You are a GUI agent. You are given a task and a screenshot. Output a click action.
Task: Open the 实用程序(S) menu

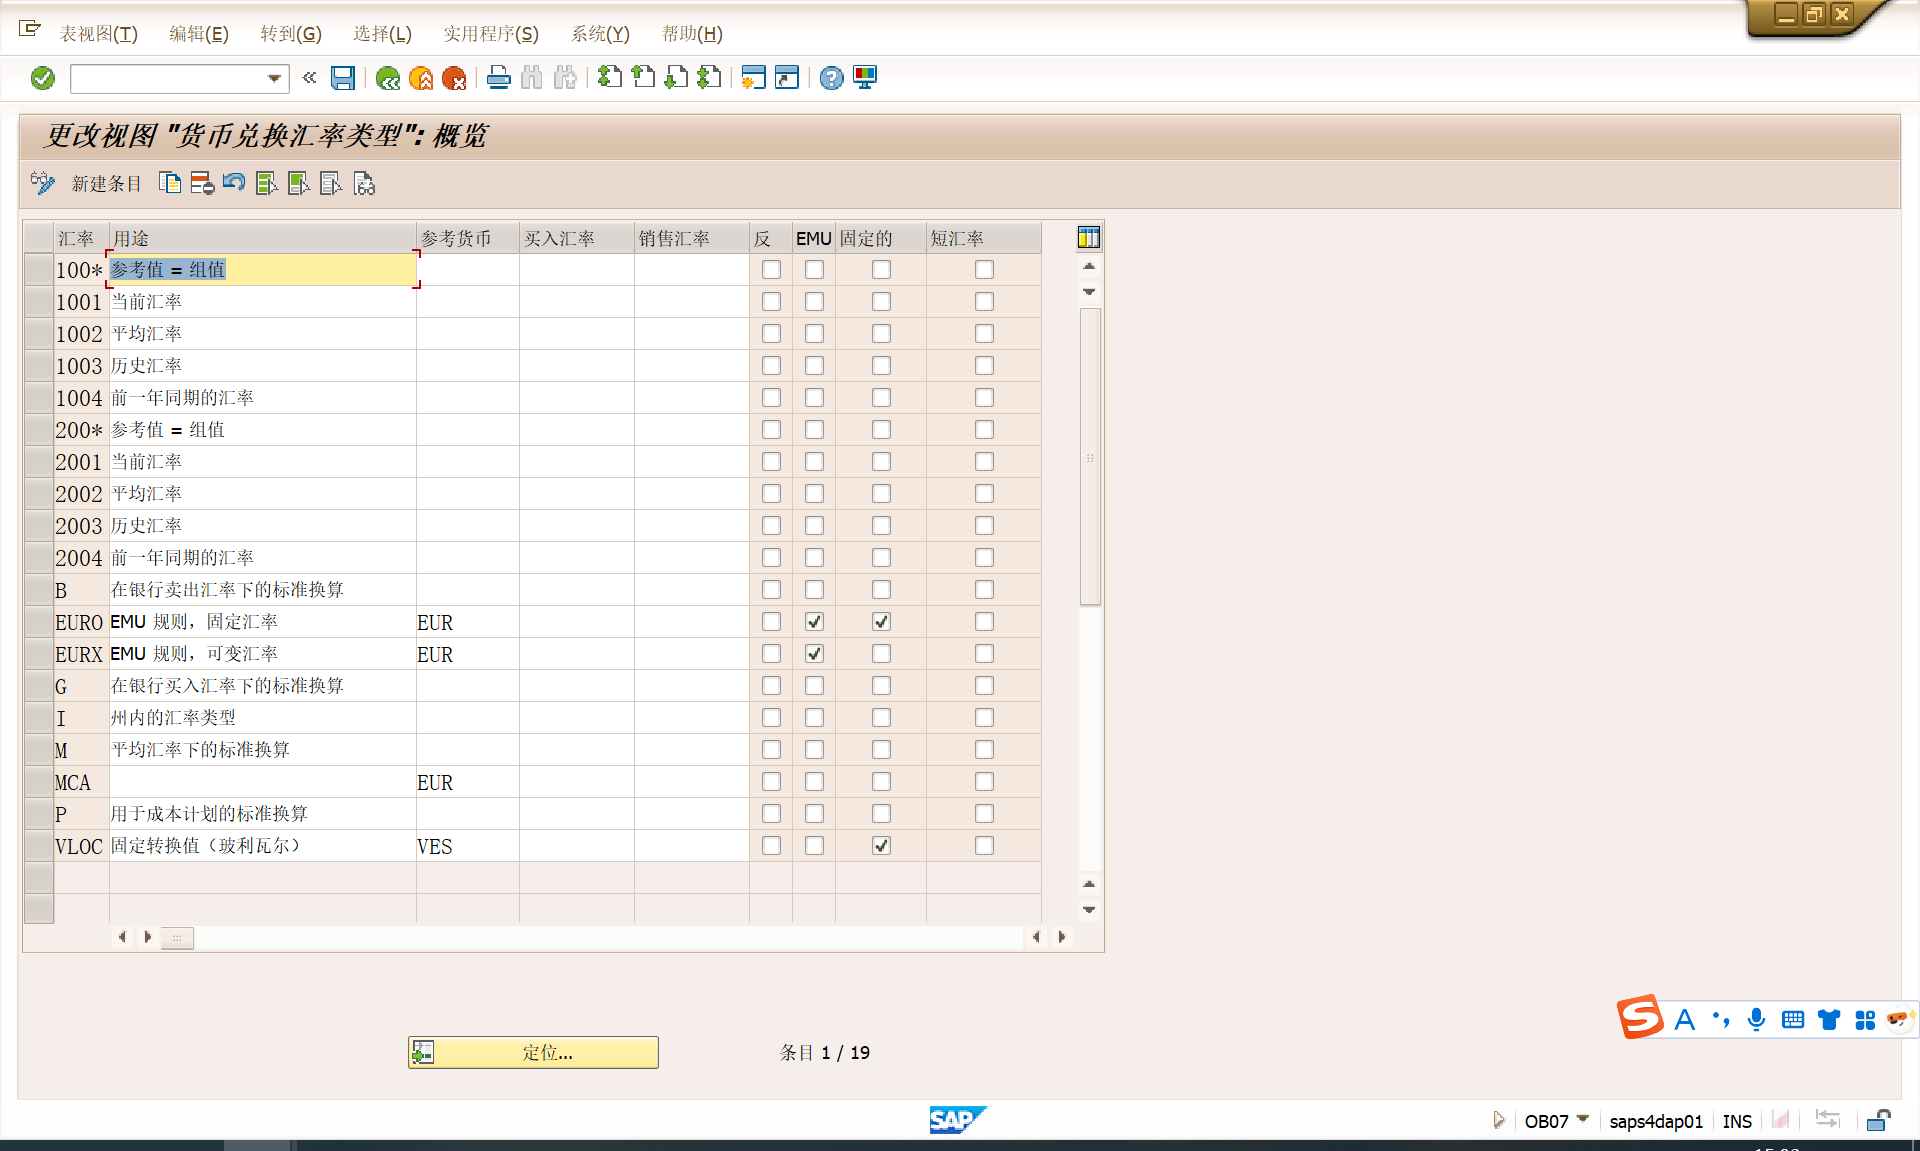click(490, 34)
